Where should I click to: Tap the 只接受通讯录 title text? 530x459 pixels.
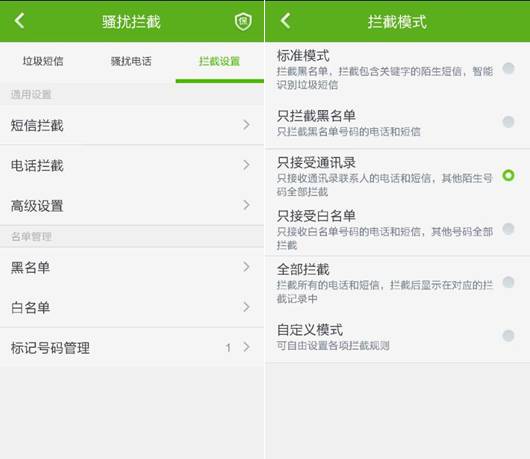coord(316,163)
